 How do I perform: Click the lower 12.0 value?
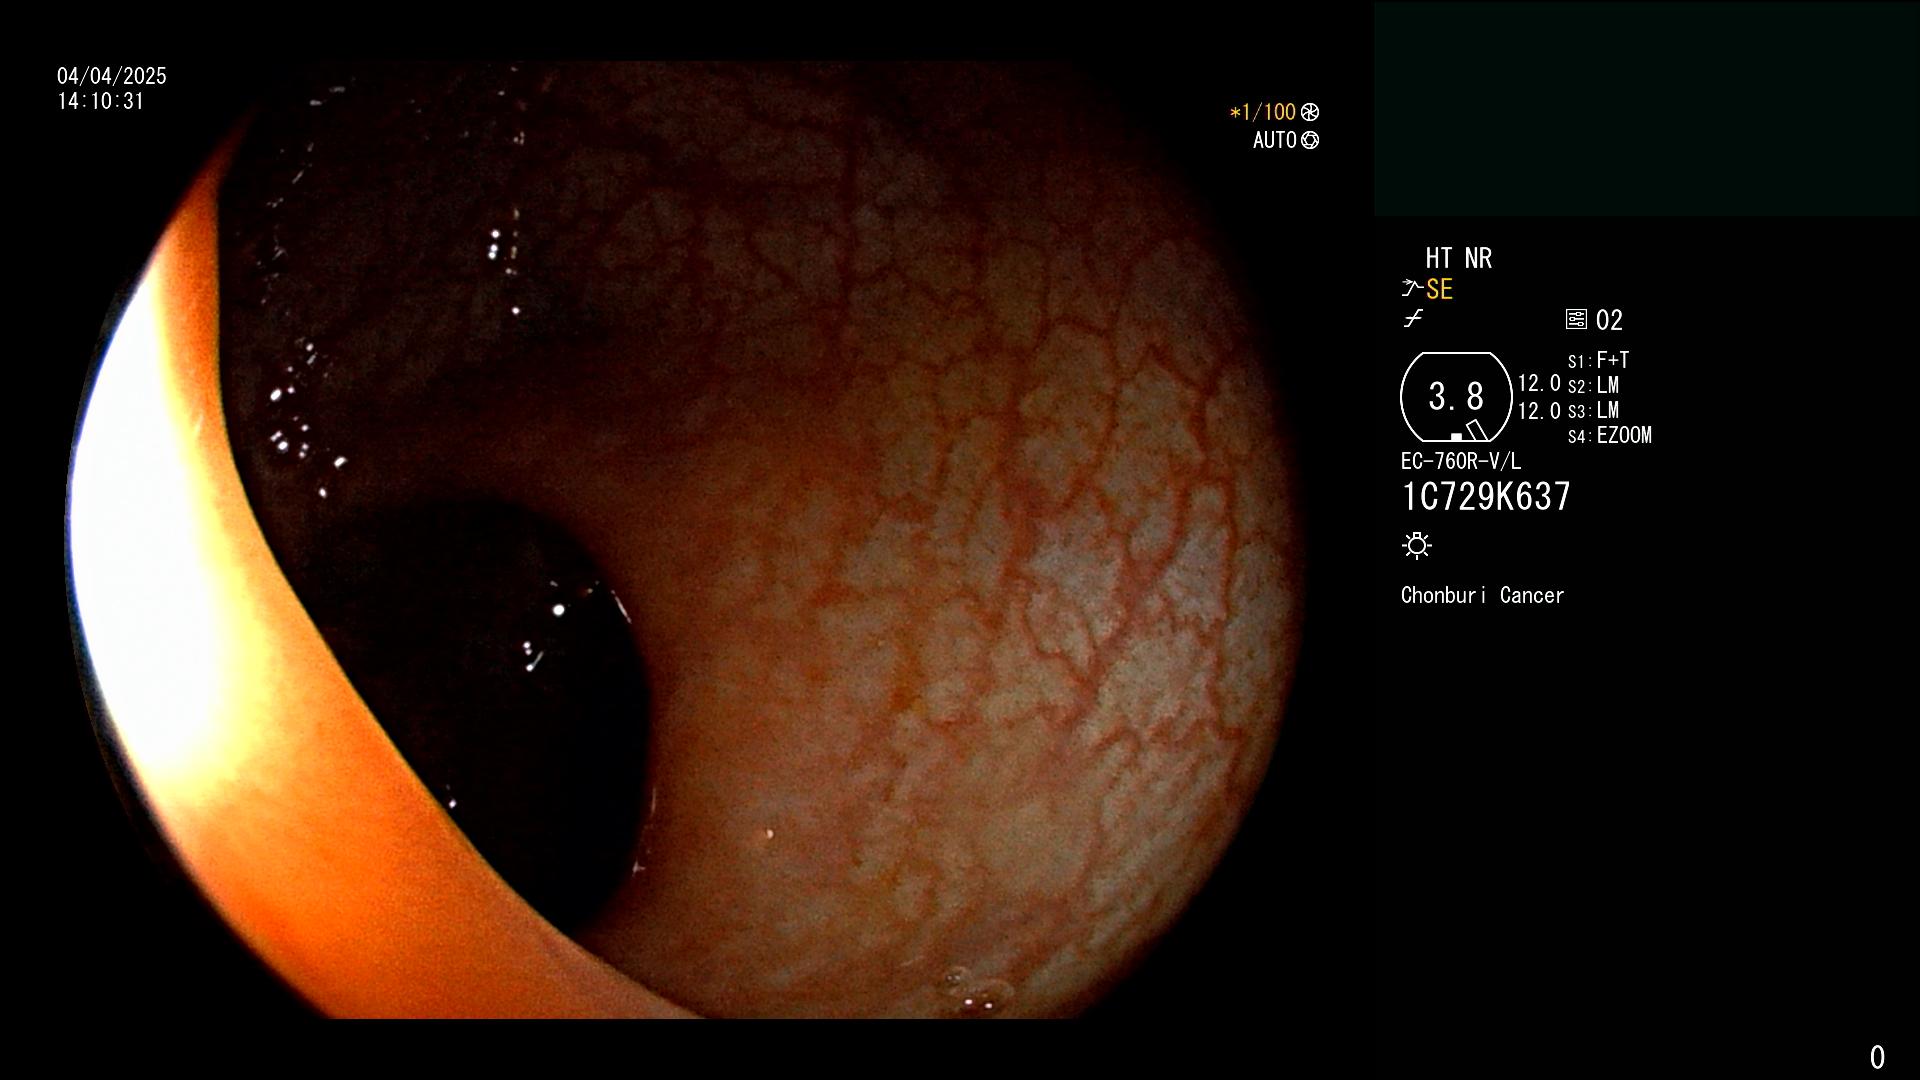(1539, 411)
